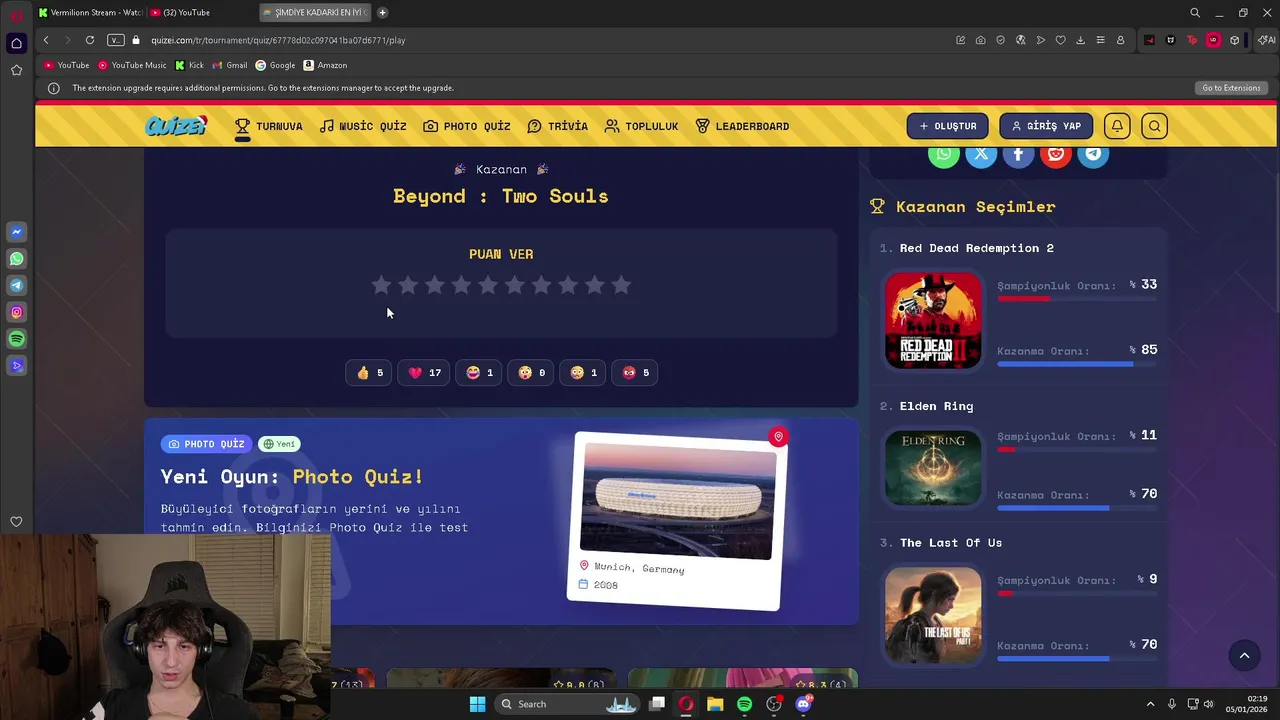1280x720 pixels.
Task: Switch to the (32) YouTube tab
Action: pyautogui.click(x=185, y=12)
